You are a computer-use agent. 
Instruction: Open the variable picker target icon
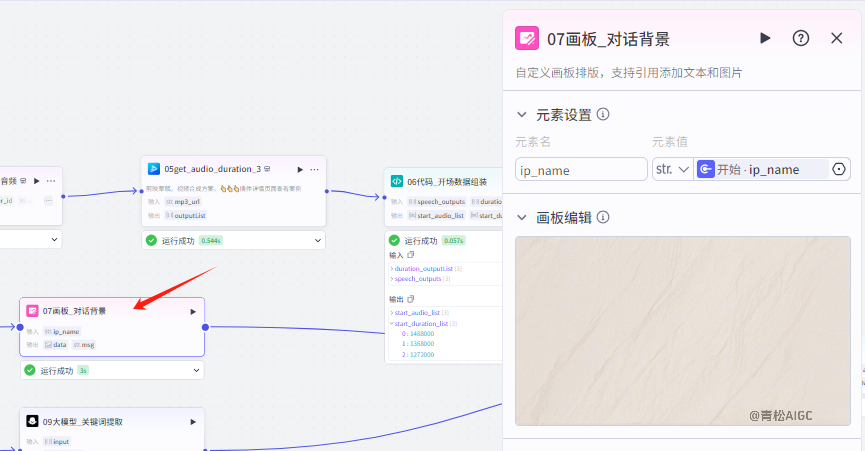pos(839,169)
